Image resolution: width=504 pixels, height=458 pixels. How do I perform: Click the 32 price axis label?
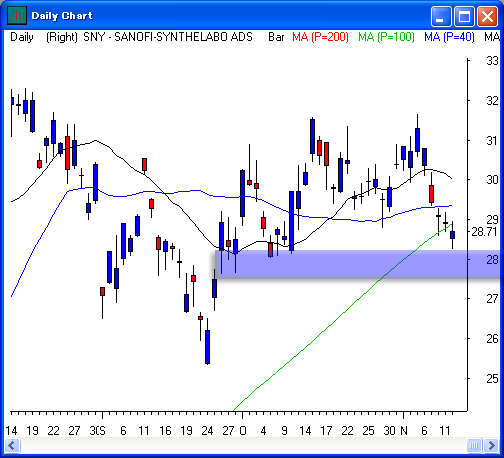tap(492, 101)
